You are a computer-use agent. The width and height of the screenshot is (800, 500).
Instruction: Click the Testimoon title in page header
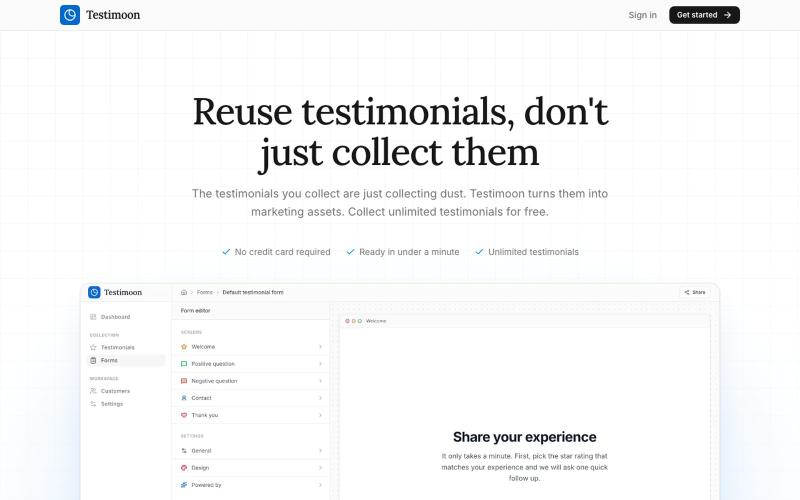pyautogui.click(x=113, y=15)
